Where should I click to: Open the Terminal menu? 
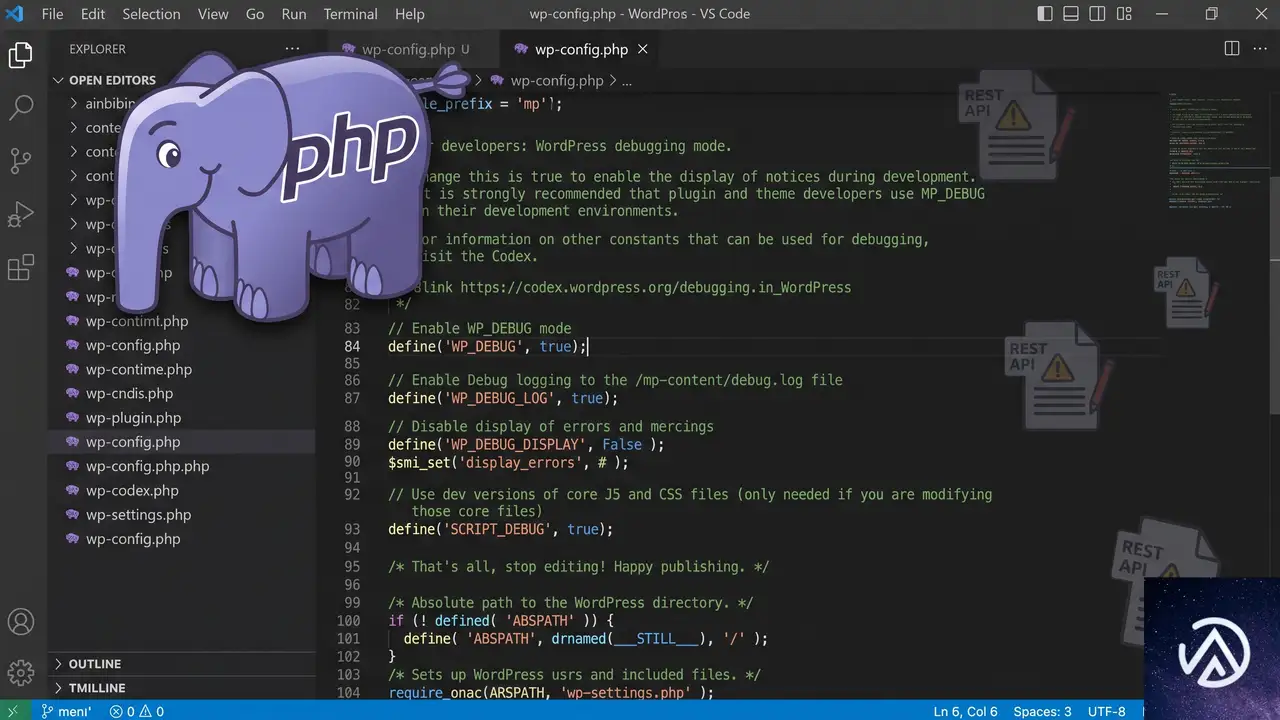[351, 14]
